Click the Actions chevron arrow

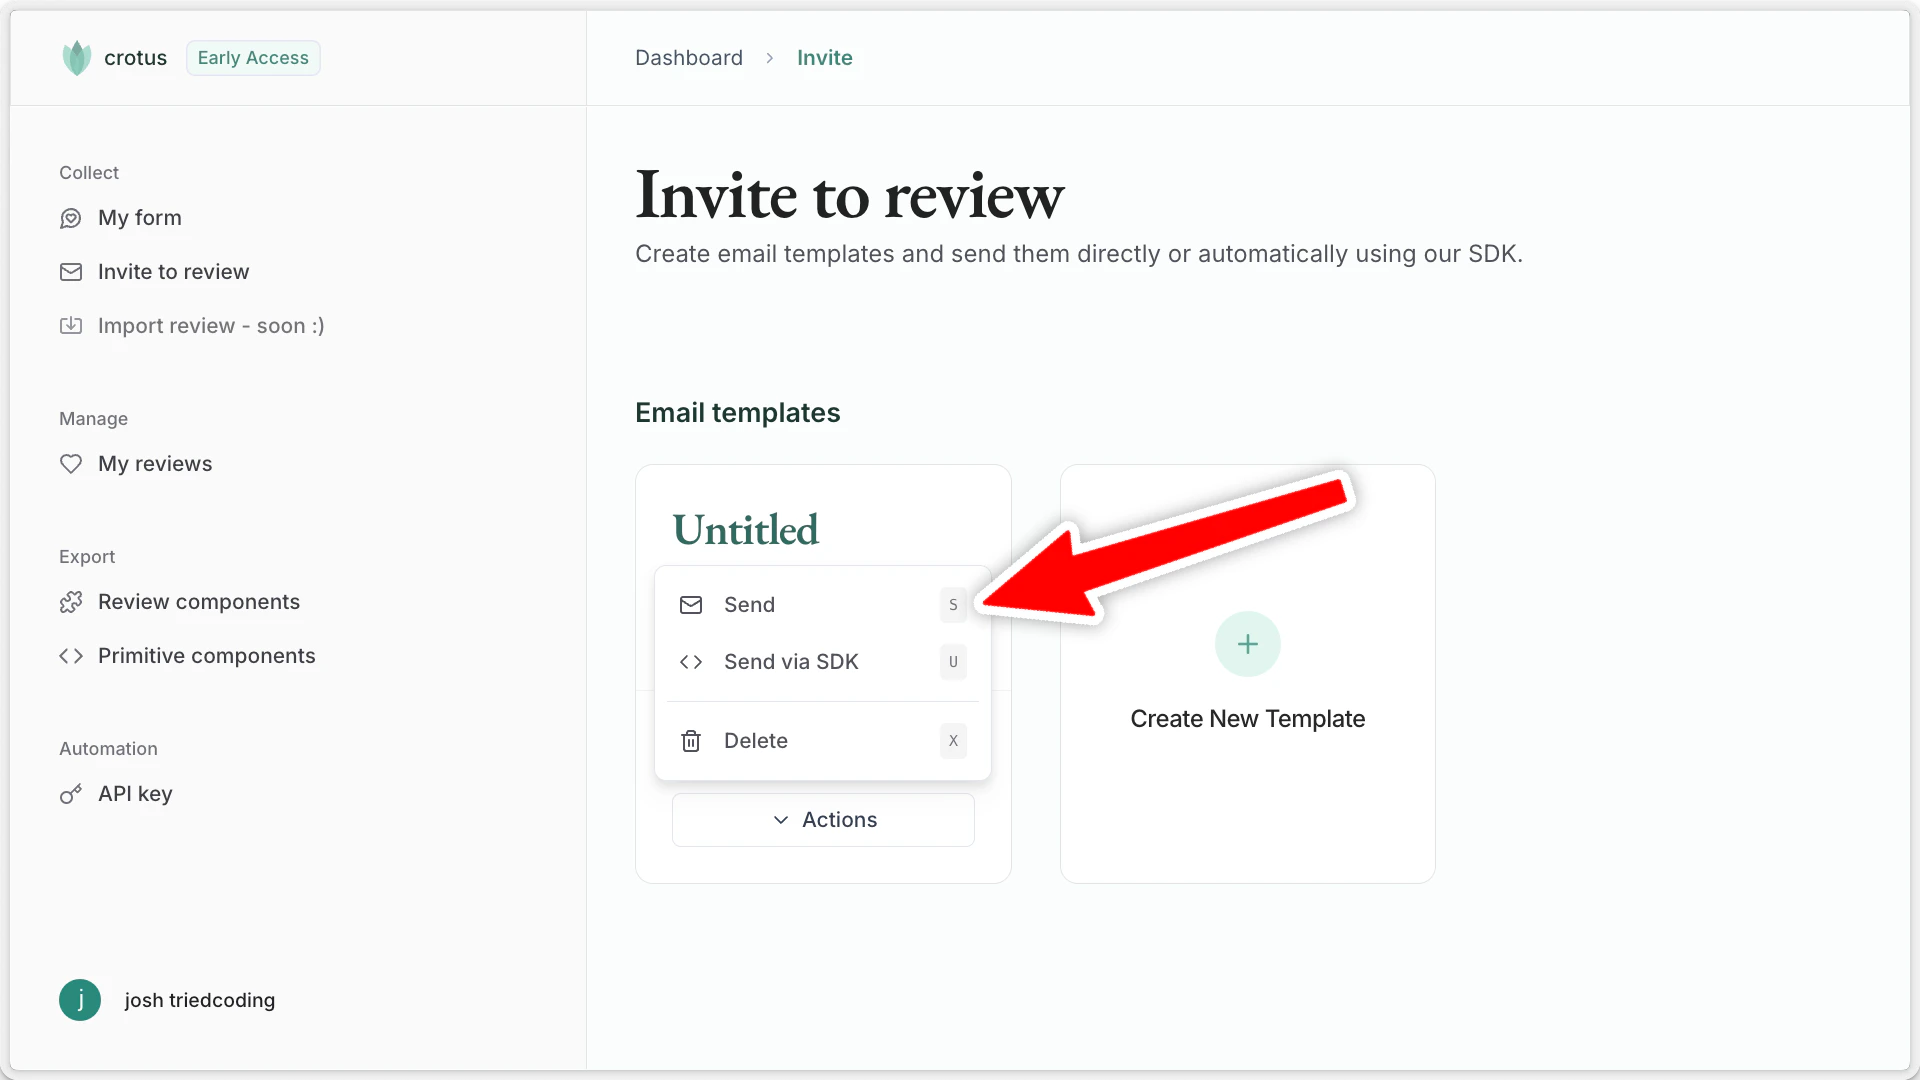coord(781,820)
